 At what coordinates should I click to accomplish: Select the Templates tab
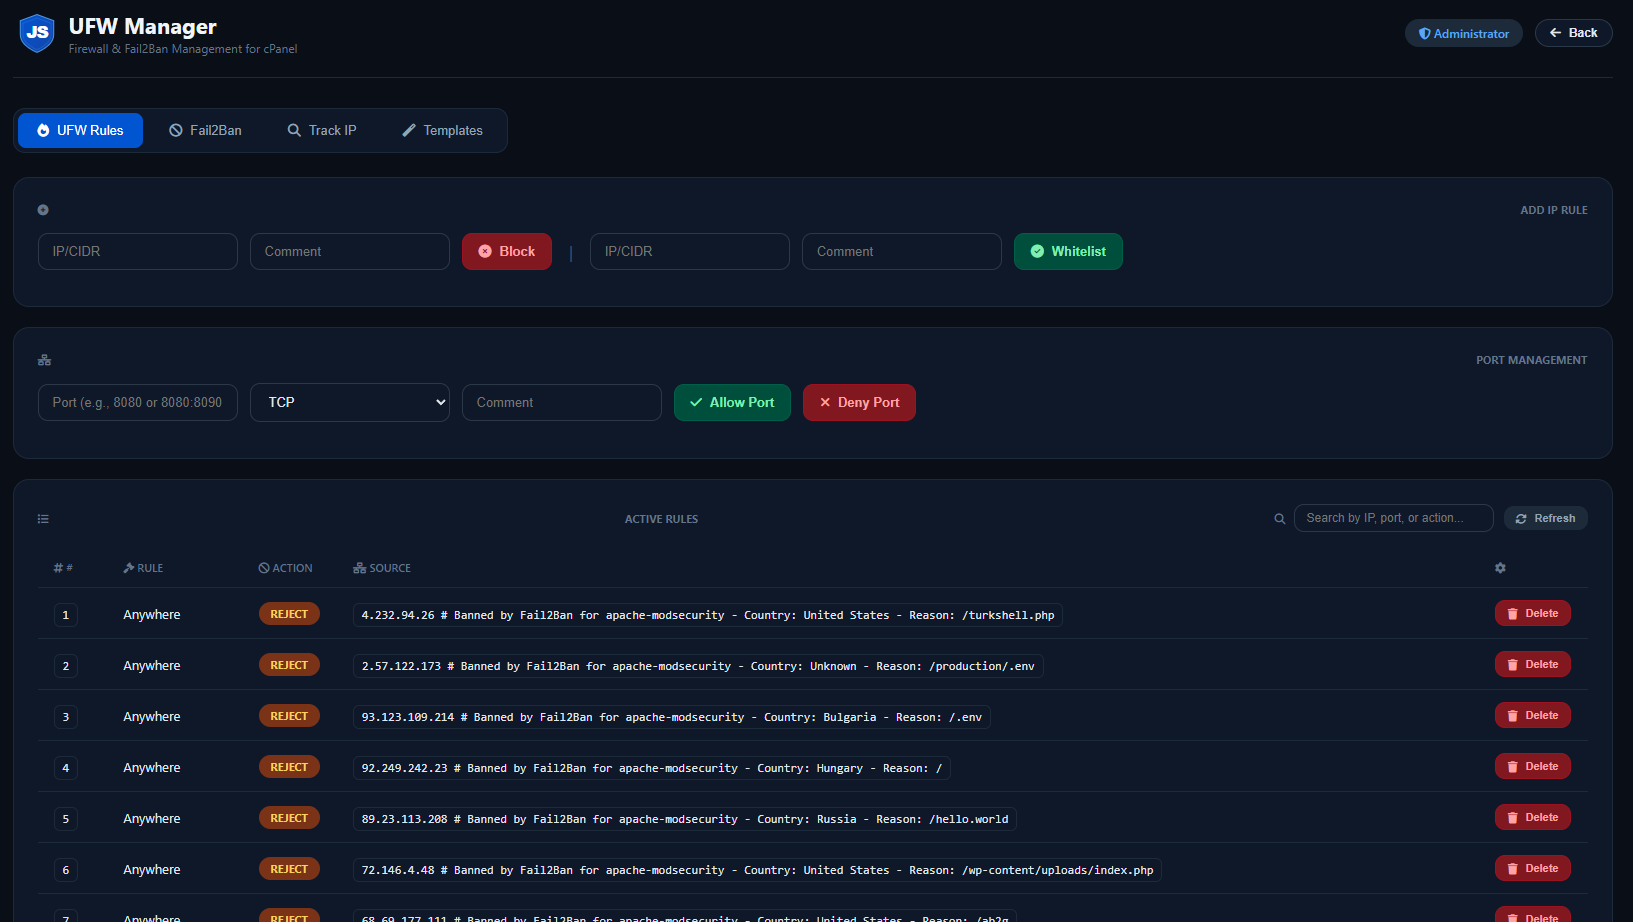(442, 131)
